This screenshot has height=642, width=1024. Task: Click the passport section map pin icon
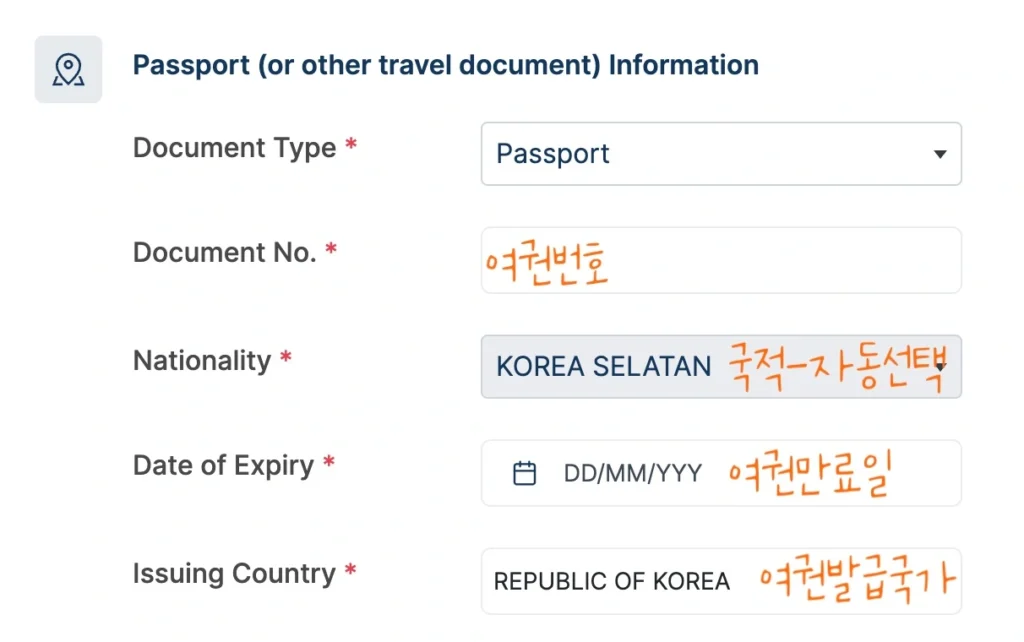click(x=68, y=69)
